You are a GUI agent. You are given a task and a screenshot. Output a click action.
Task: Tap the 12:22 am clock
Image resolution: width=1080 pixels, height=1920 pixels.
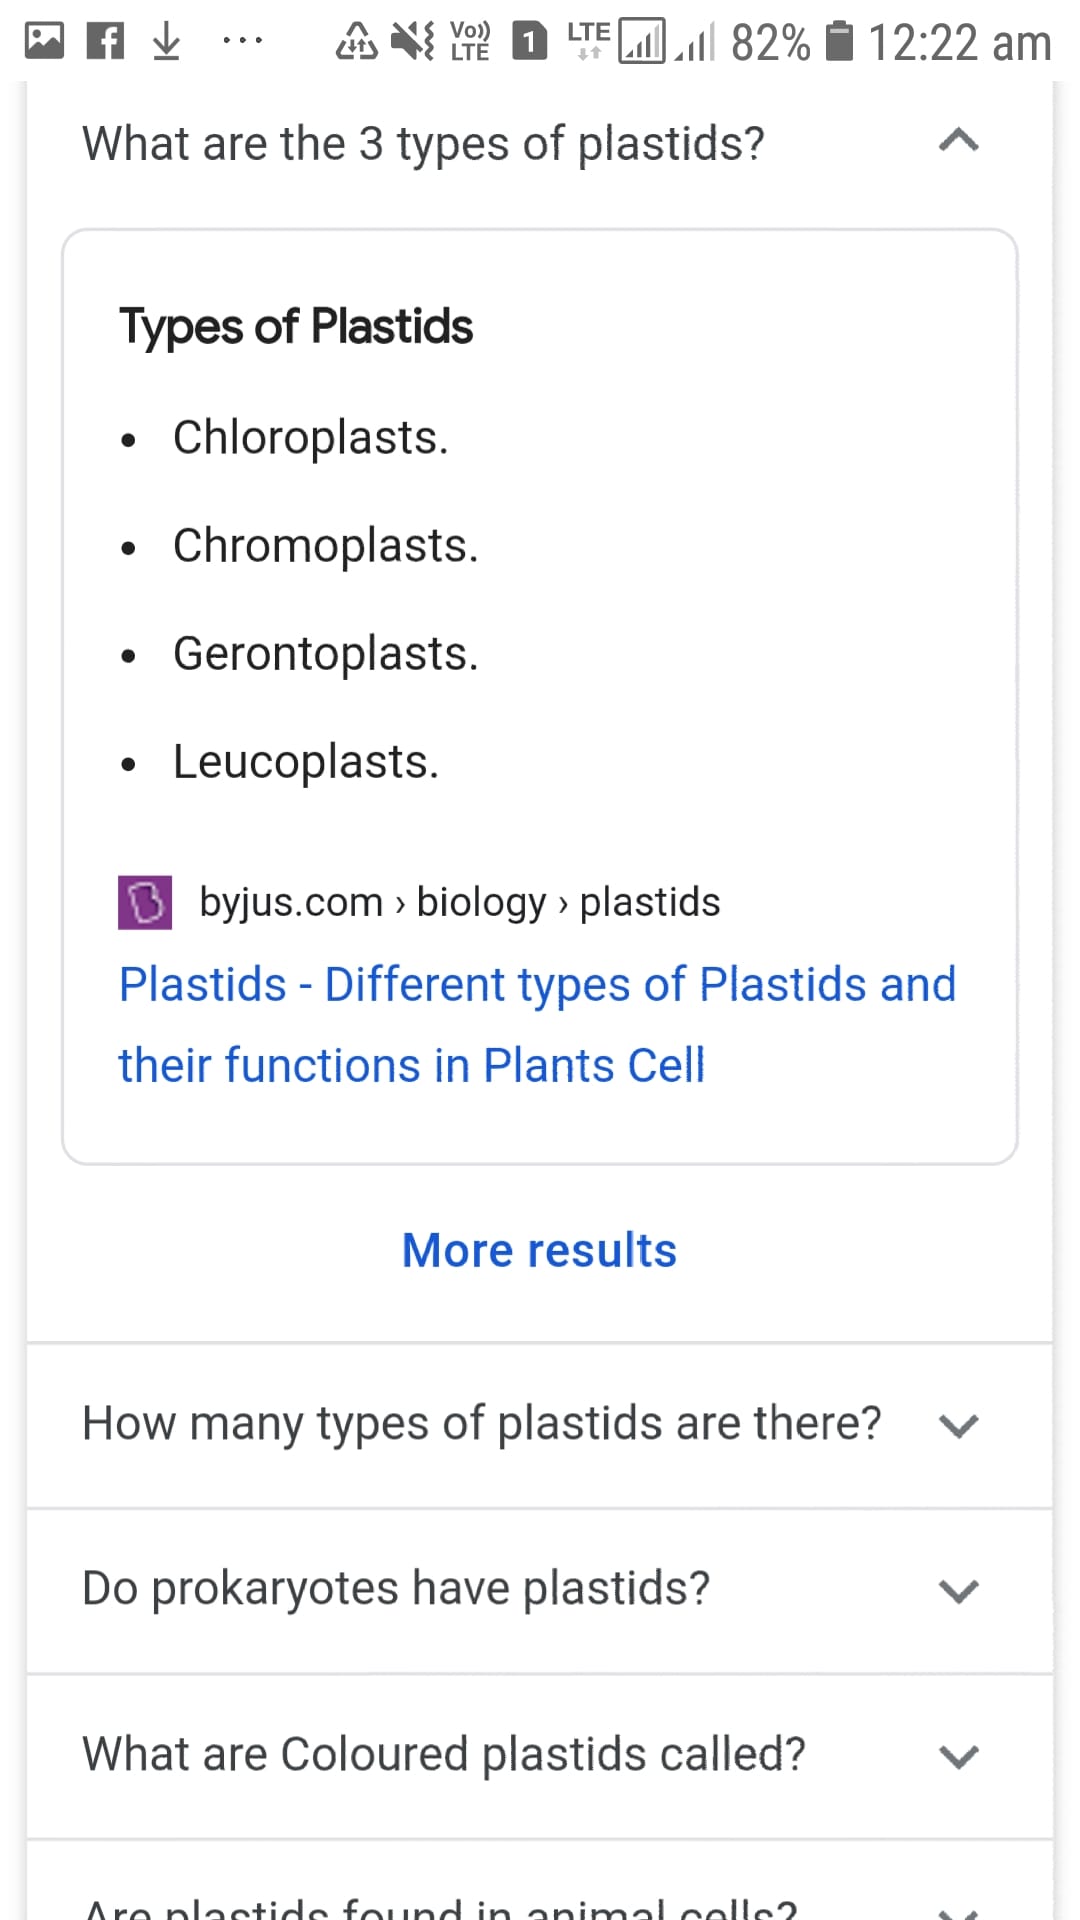(960, 42)
